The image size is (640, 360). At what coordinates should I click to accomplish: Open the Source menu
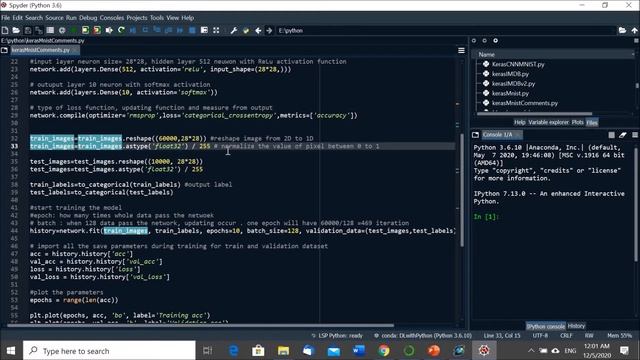54,18
